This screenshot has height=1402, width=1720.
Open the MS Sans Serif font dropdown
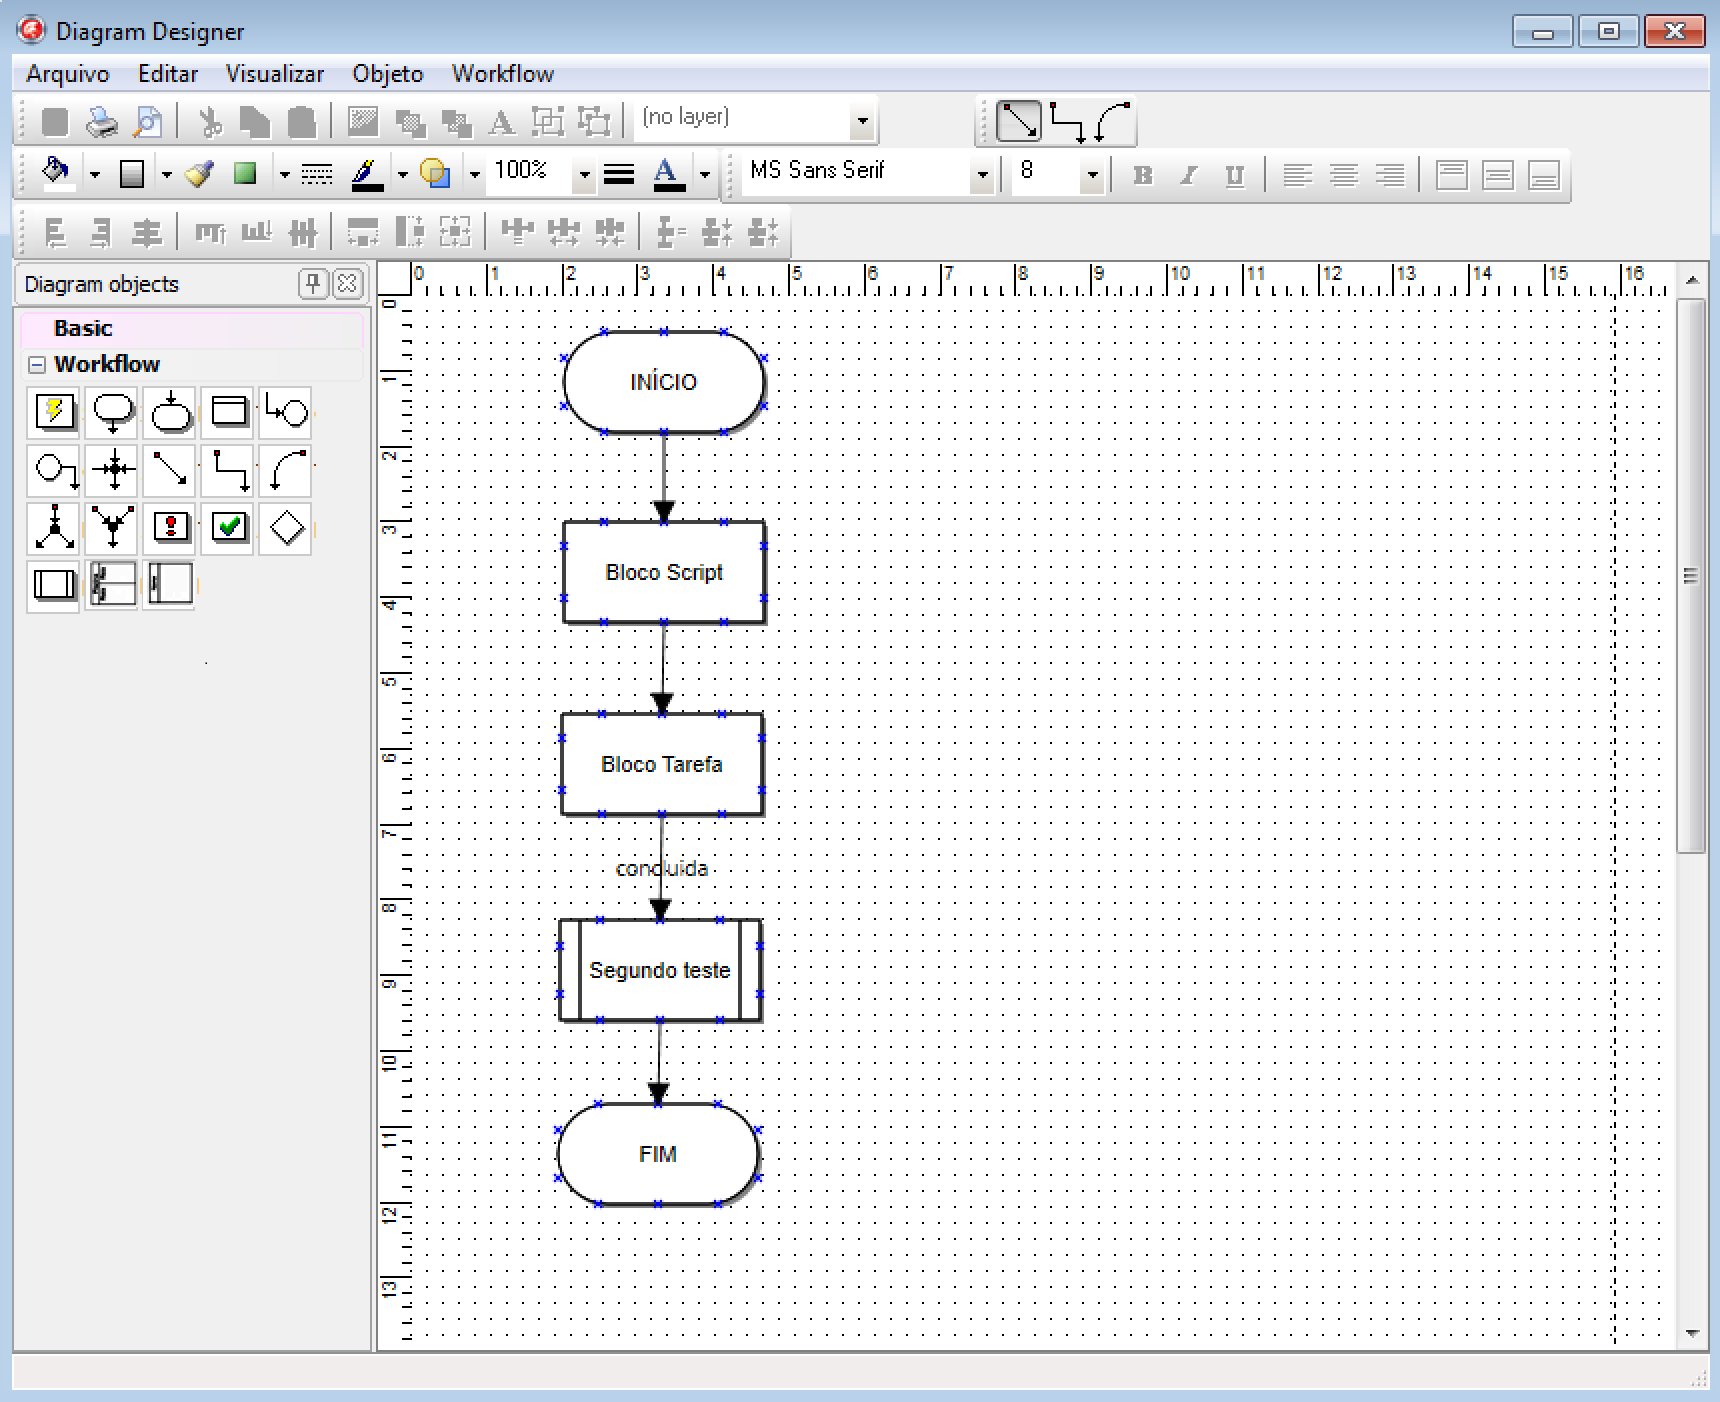982,174
